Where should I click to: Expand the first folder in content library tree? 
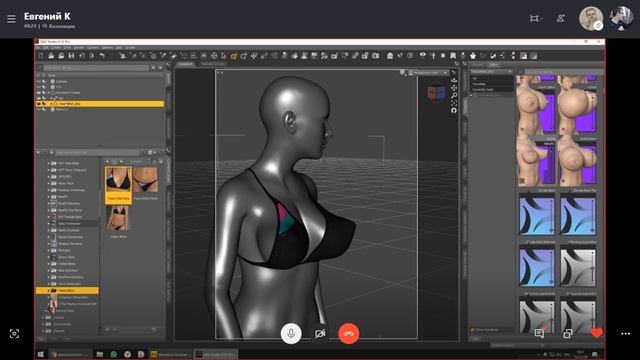coord(49,163)
